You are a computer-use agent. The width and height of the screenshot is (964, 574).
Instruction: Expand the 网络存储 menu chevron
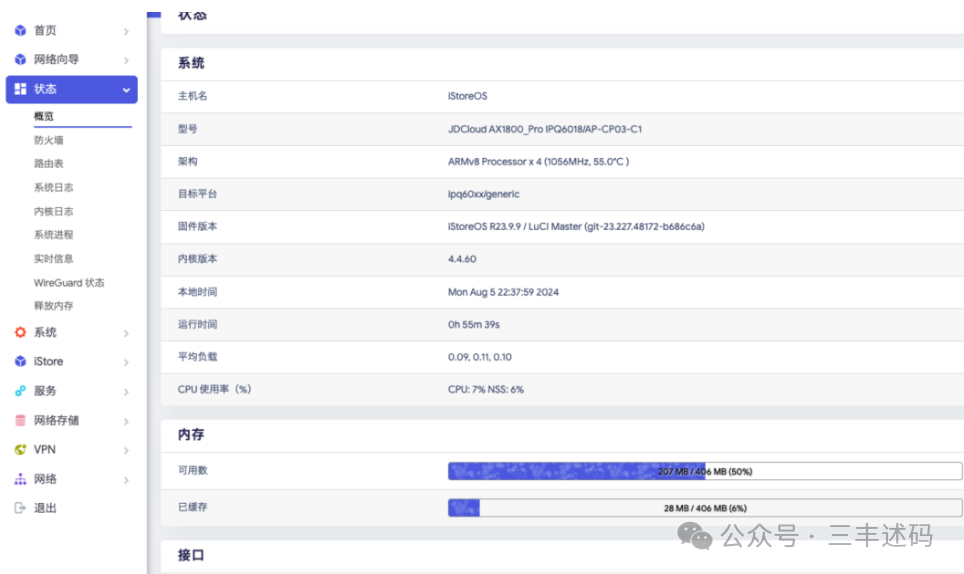click(126, 421)
